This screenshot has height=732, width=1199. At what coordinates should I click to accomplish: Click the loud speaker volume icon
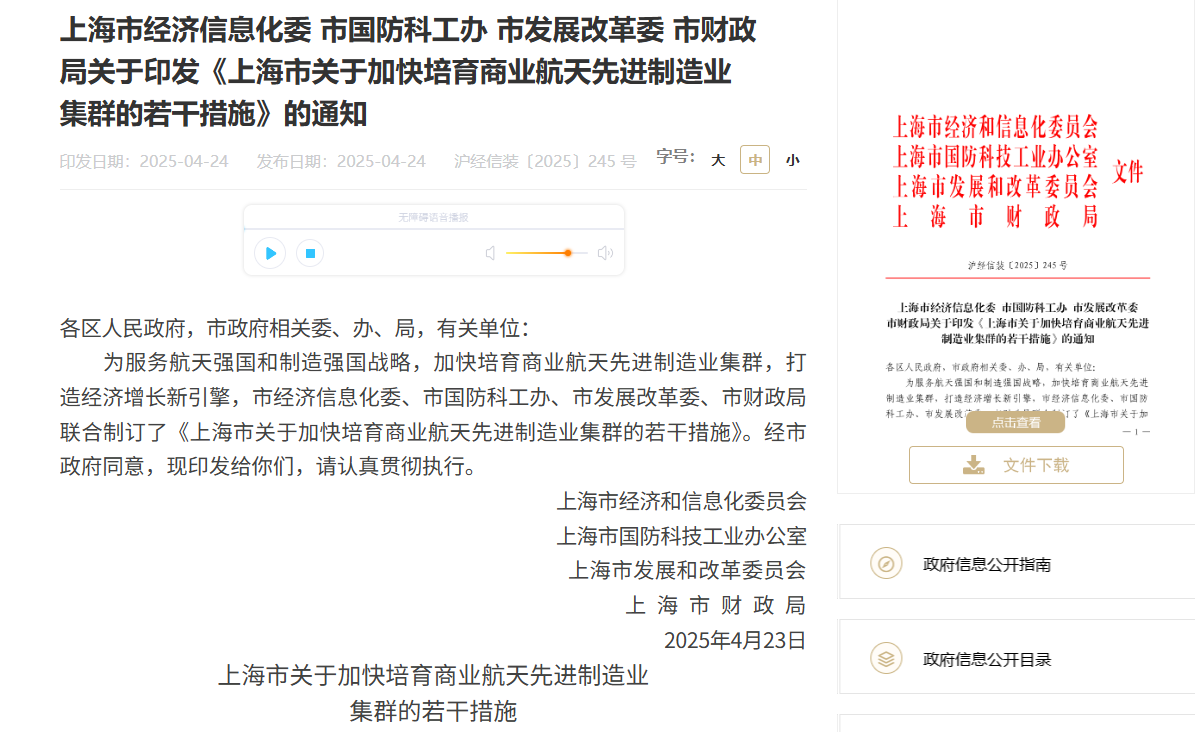(x=605, y=253)
